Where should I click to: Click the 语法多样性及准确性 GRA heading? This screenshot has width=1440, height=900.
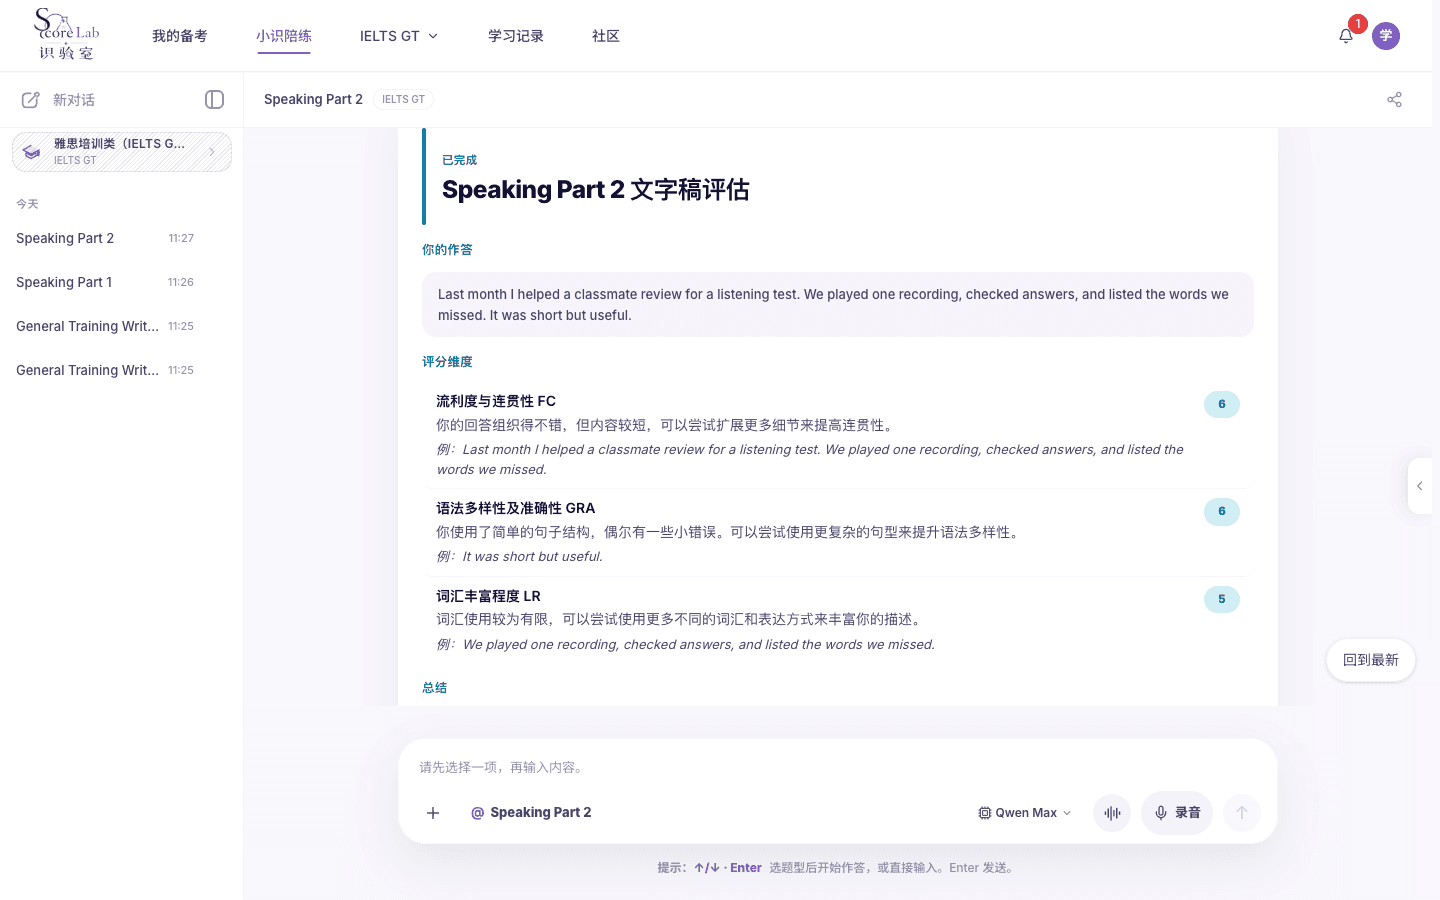point(516,508)
